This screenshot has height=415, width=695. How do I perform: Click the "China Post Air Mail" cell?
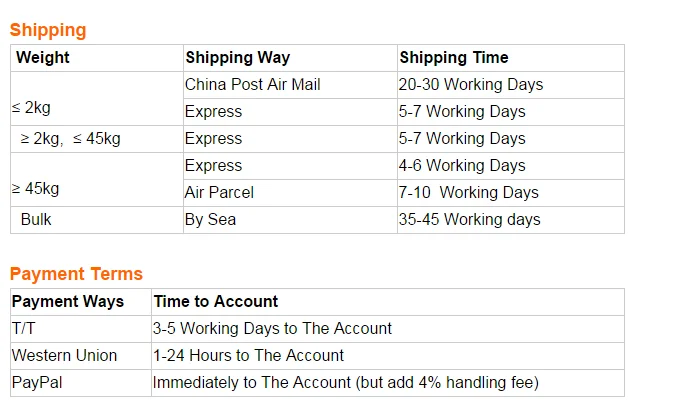pyautogui.click(x=252, y=85)
